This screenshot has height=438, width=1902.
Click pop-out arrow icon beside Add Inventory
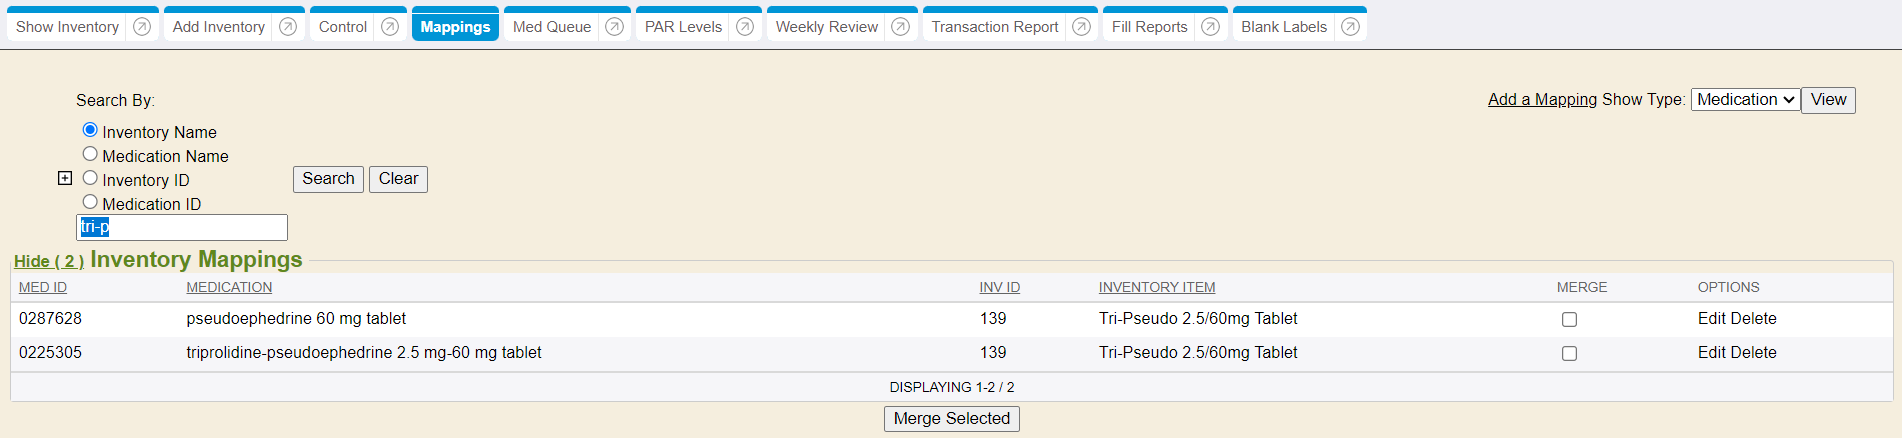(288, 27)
